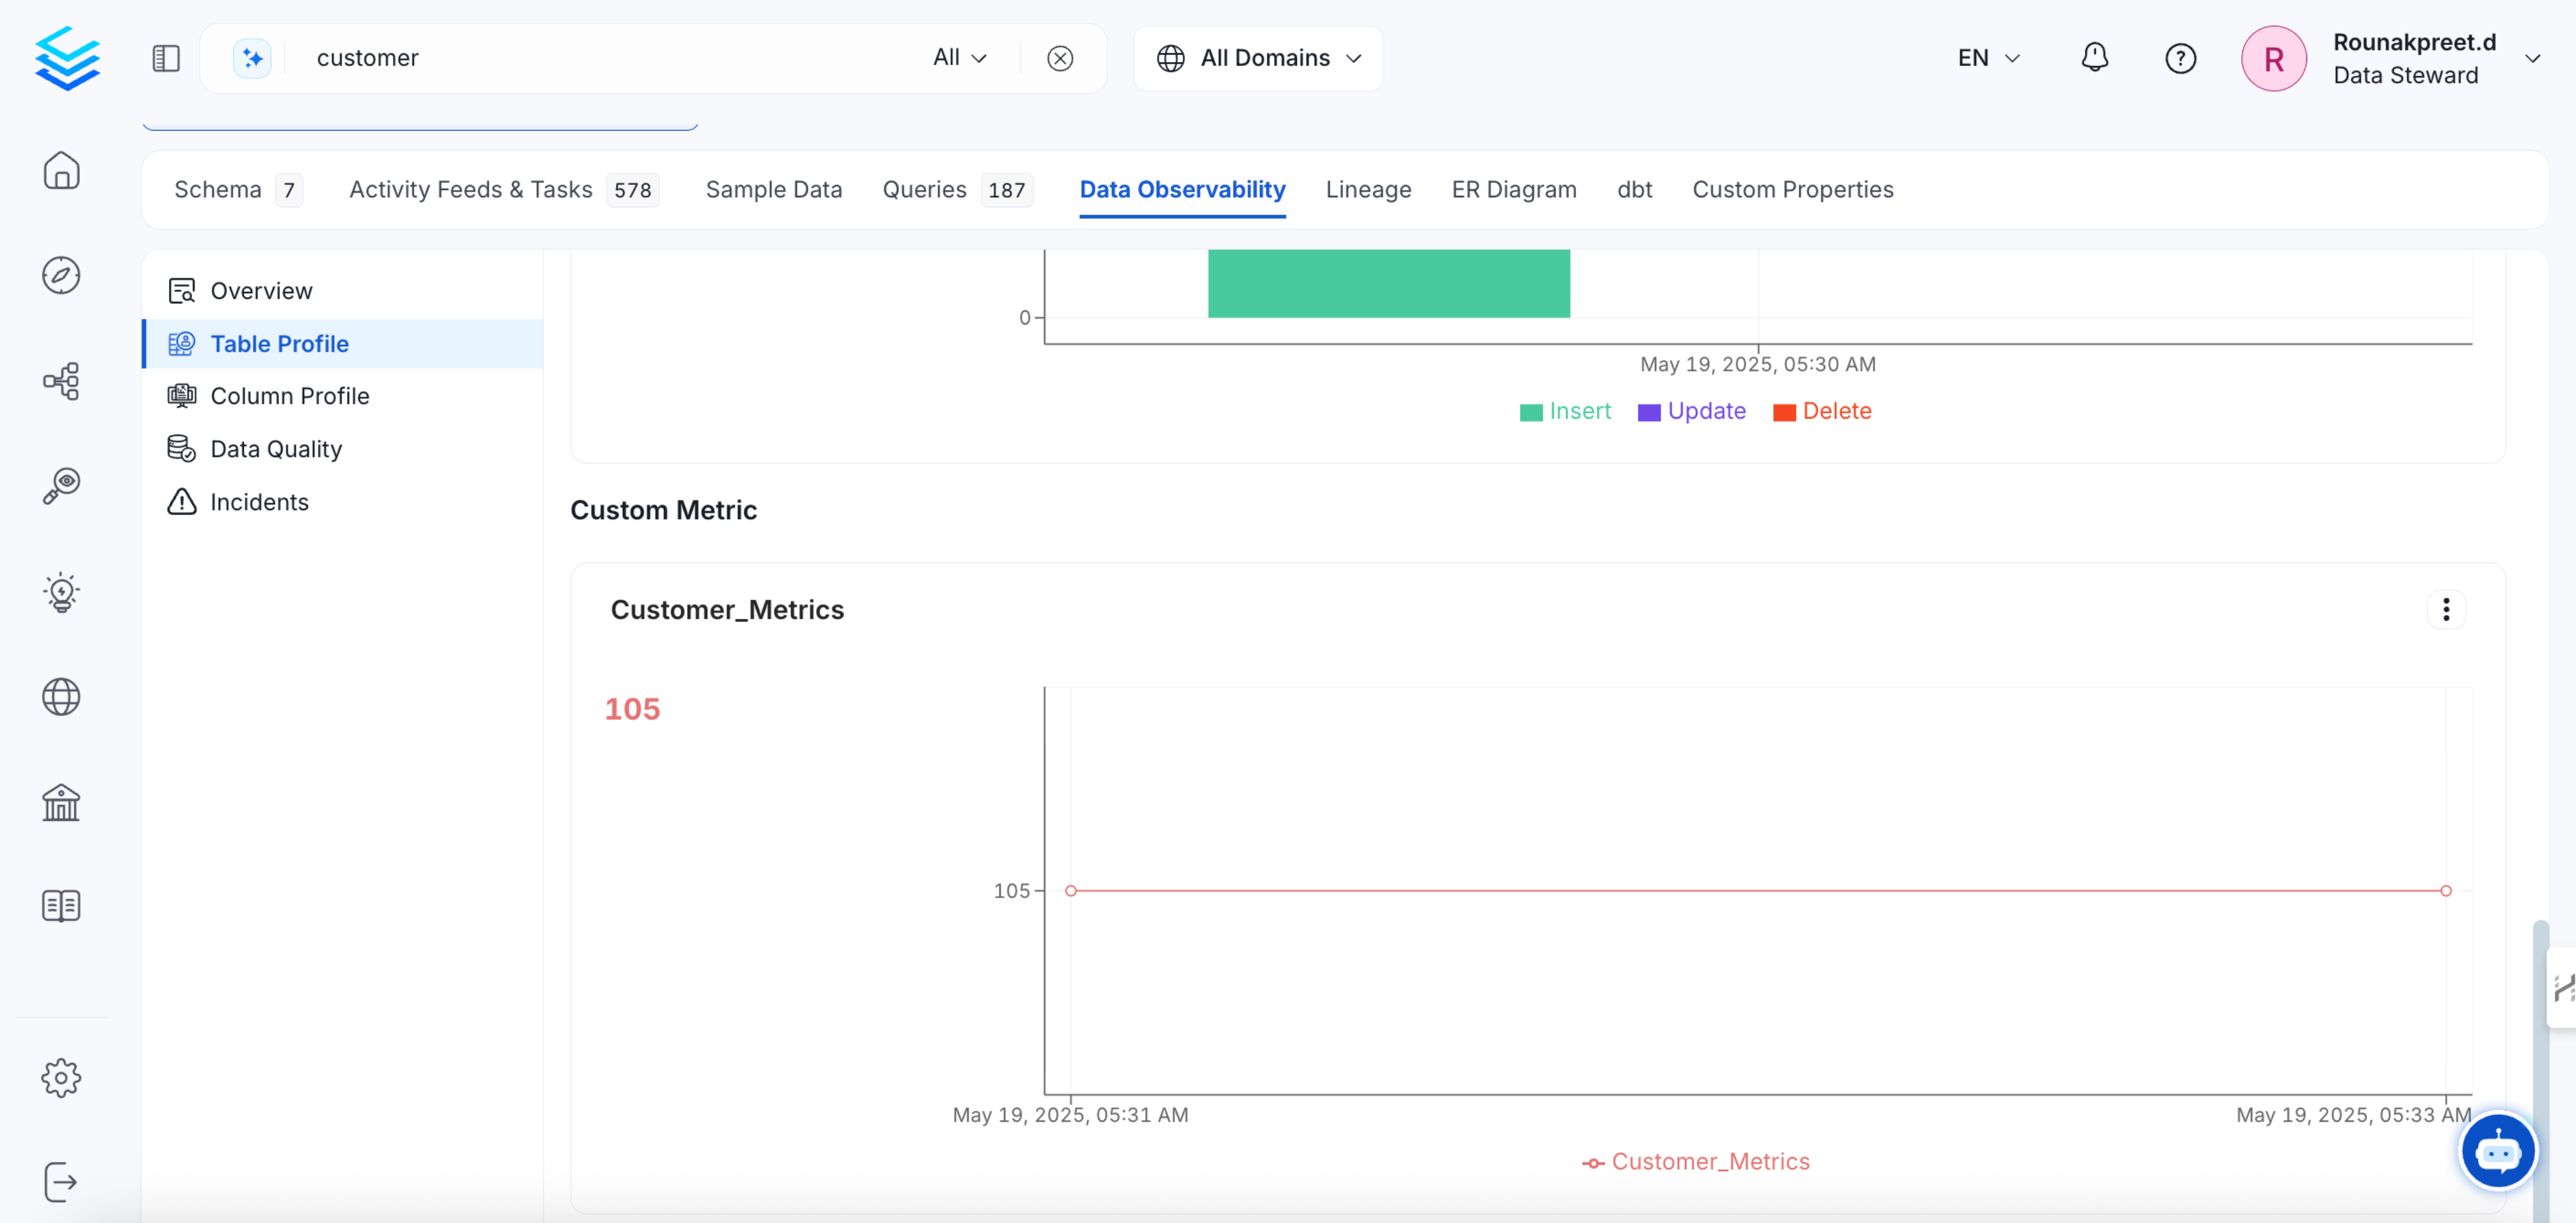Image resolution: width=2576 pixels, height=1223 pixels.
Task: Open the EN language dropdown
Action: pos(1987,58)
